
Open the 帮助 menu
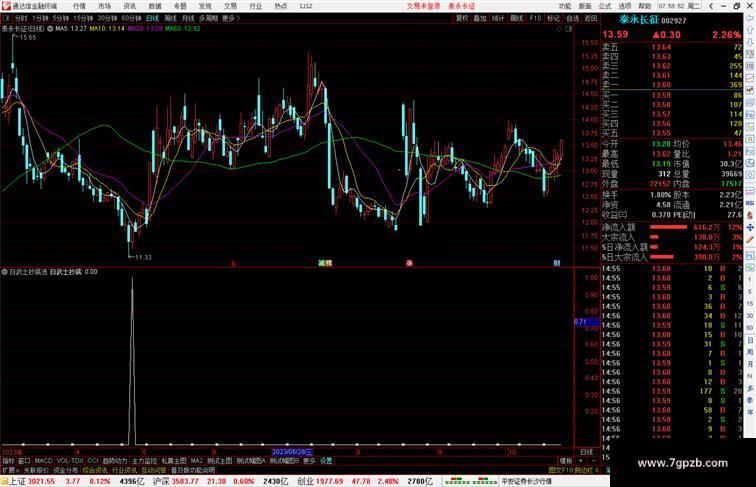(644, 6)
